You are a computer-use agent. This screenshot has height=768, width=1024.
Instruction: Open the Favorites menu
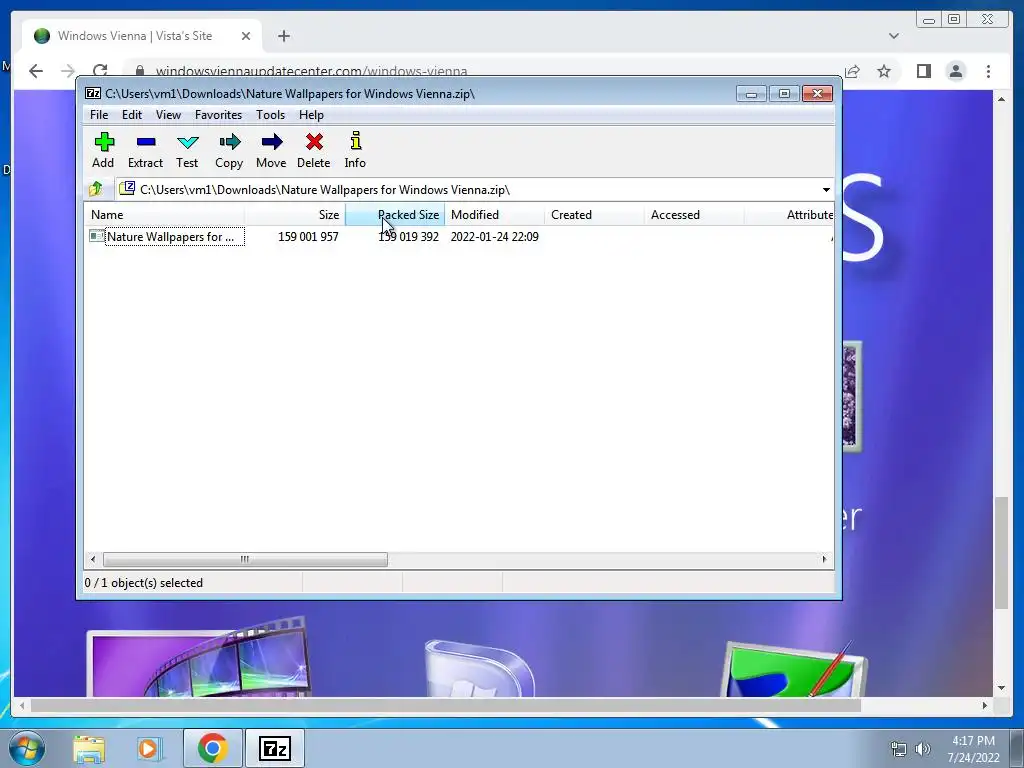click(x=218, y=115)
